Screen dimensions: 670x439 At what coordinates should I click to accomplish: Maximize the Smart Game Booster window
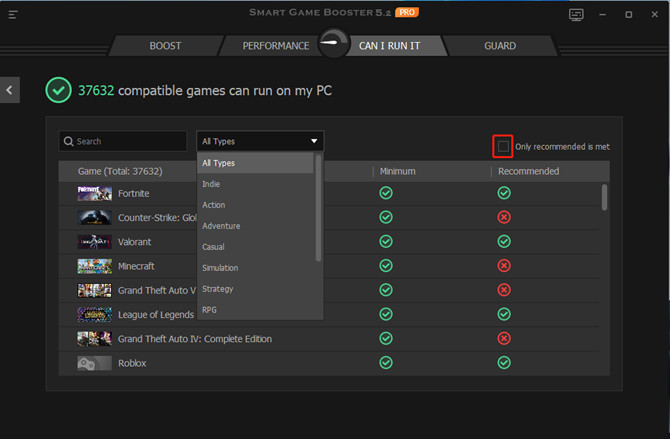click(x=629, y=15)
